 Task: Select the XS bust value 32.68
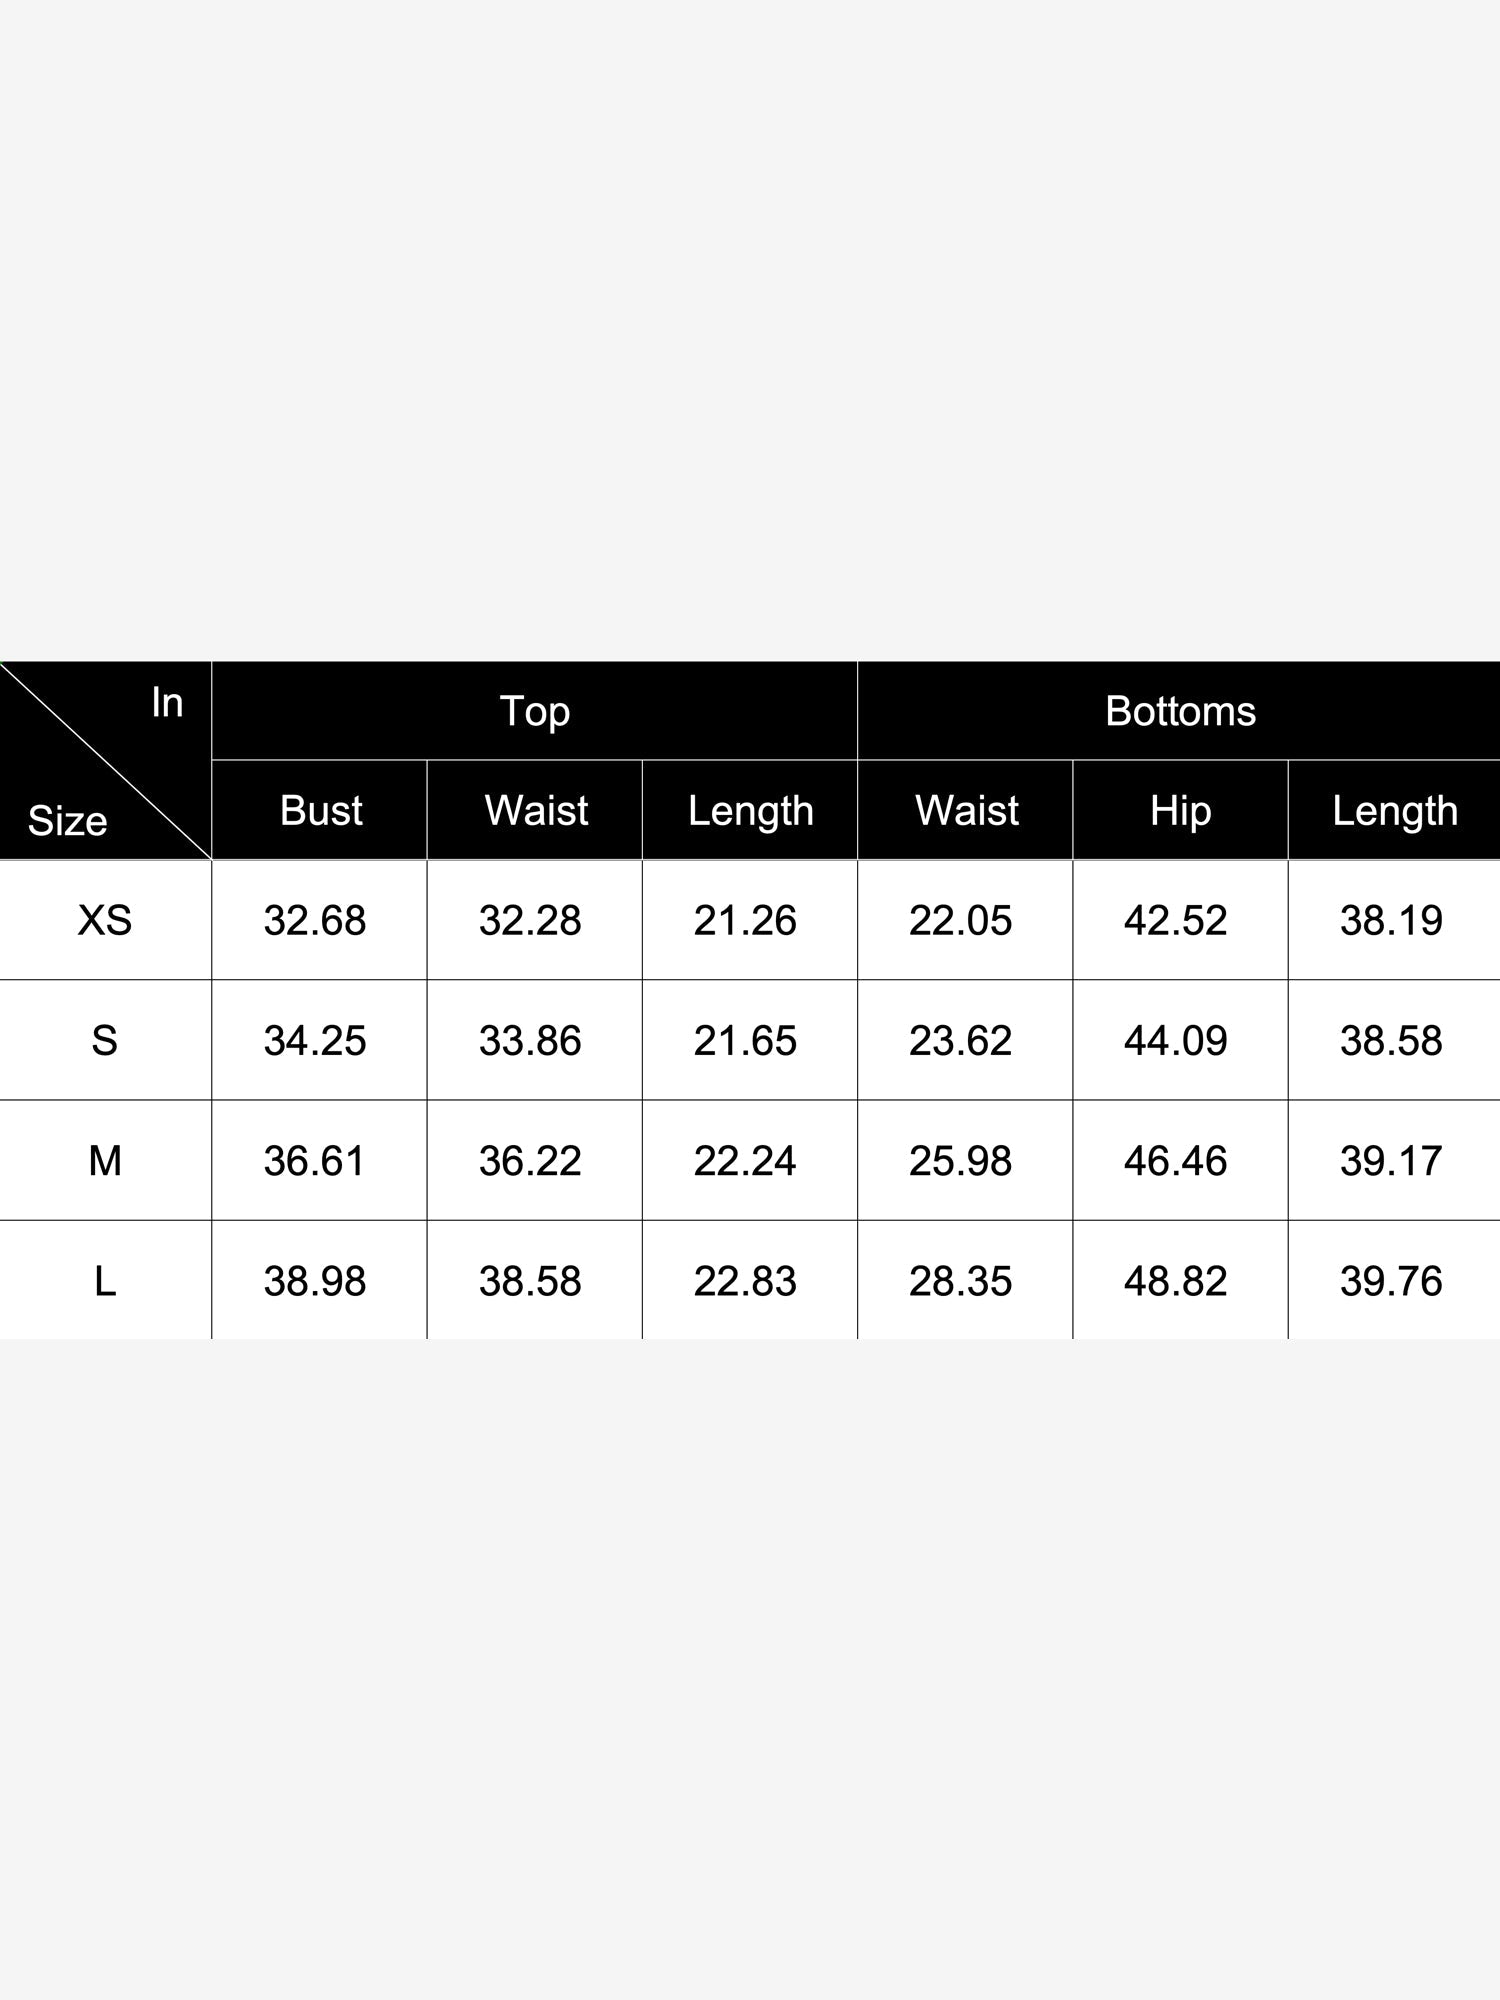(315, 920)
